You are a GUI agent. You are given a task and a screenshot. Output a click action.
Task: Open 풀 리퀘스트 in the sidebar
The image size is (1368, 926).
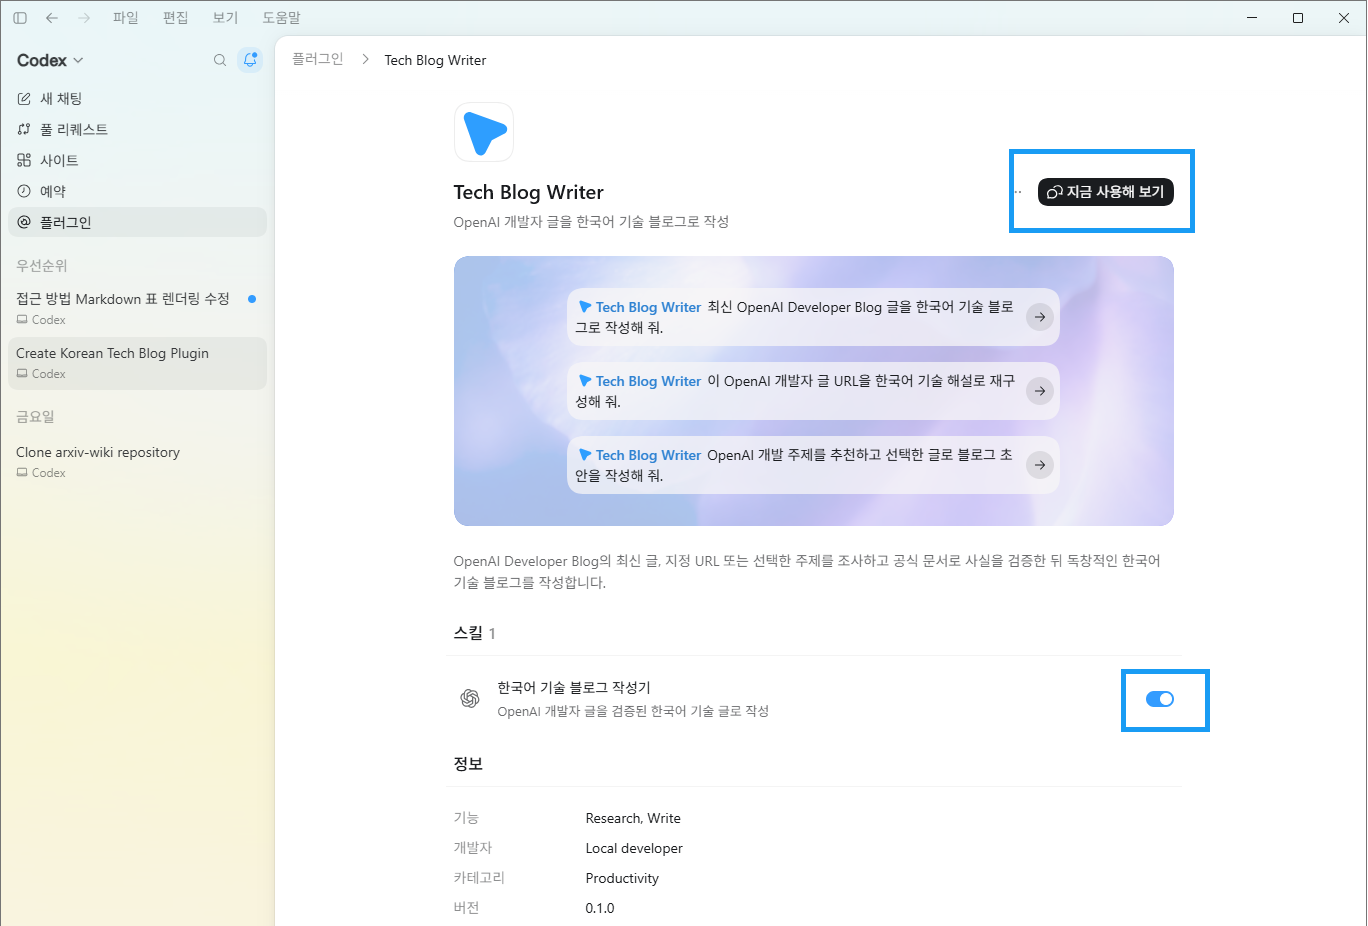tap(137, 130)
